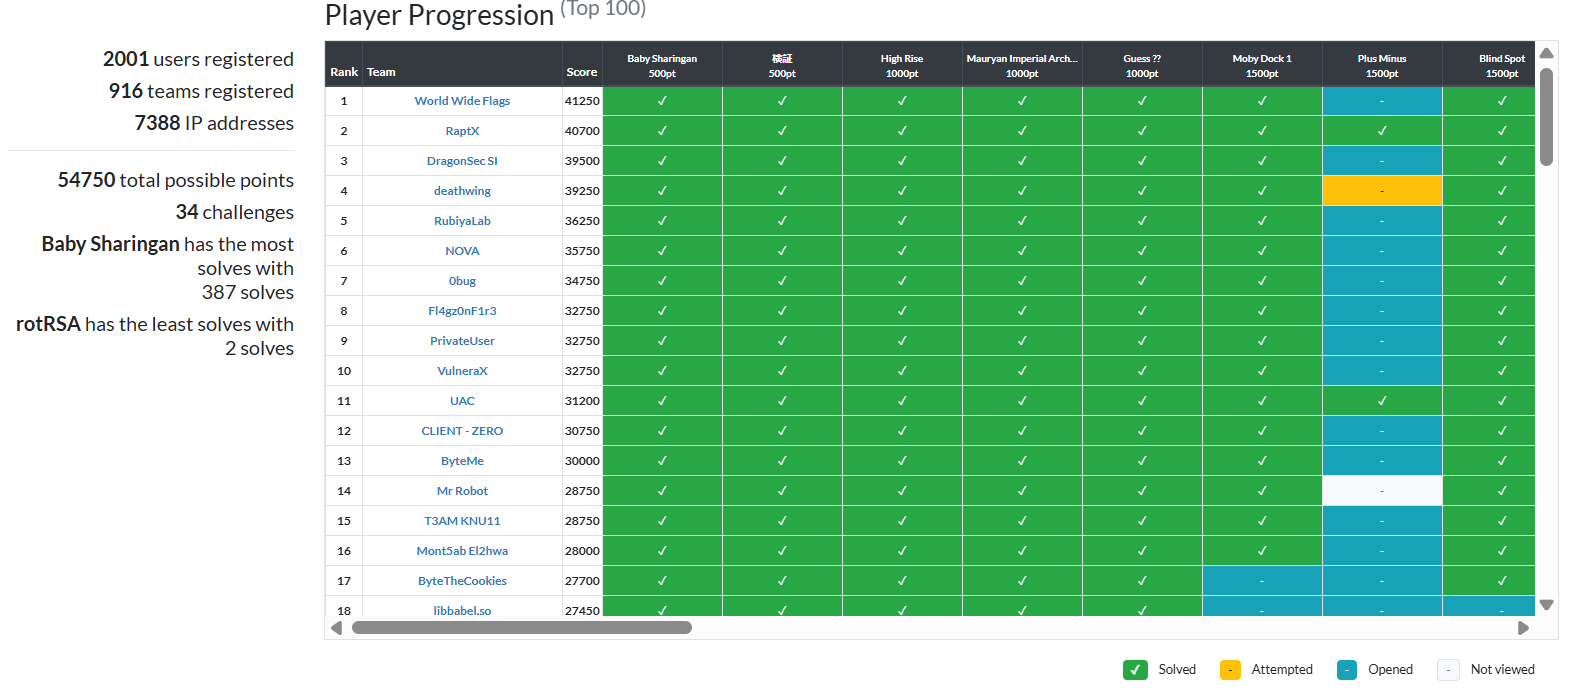This screenshot has height=691, width=1584.
Task: Click RaptX's Plus Minus solved checkmark
Action: pyautogui.click(x=1382, y=131)
